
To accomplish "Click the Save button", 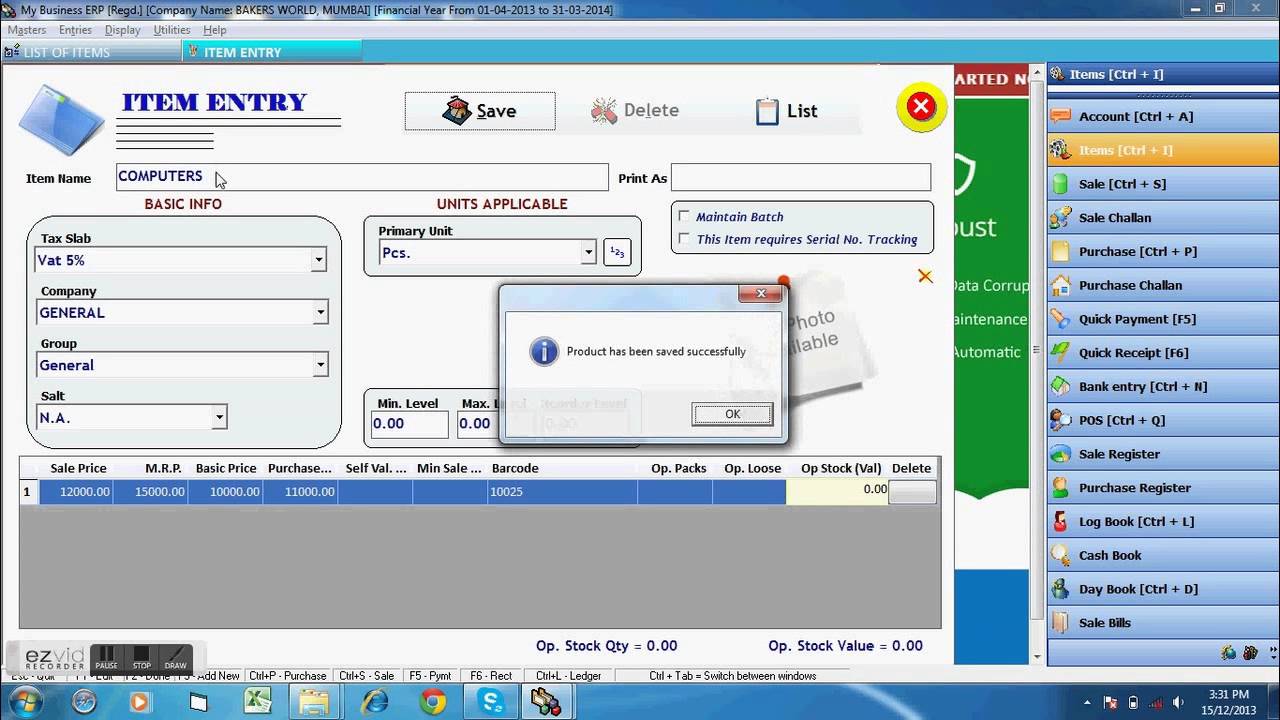I will tap(480, 111).
